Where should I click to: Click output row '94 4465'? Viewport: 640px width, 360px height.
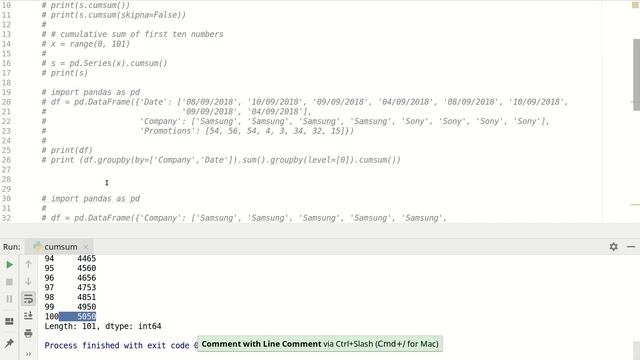[x=70, y=258]
